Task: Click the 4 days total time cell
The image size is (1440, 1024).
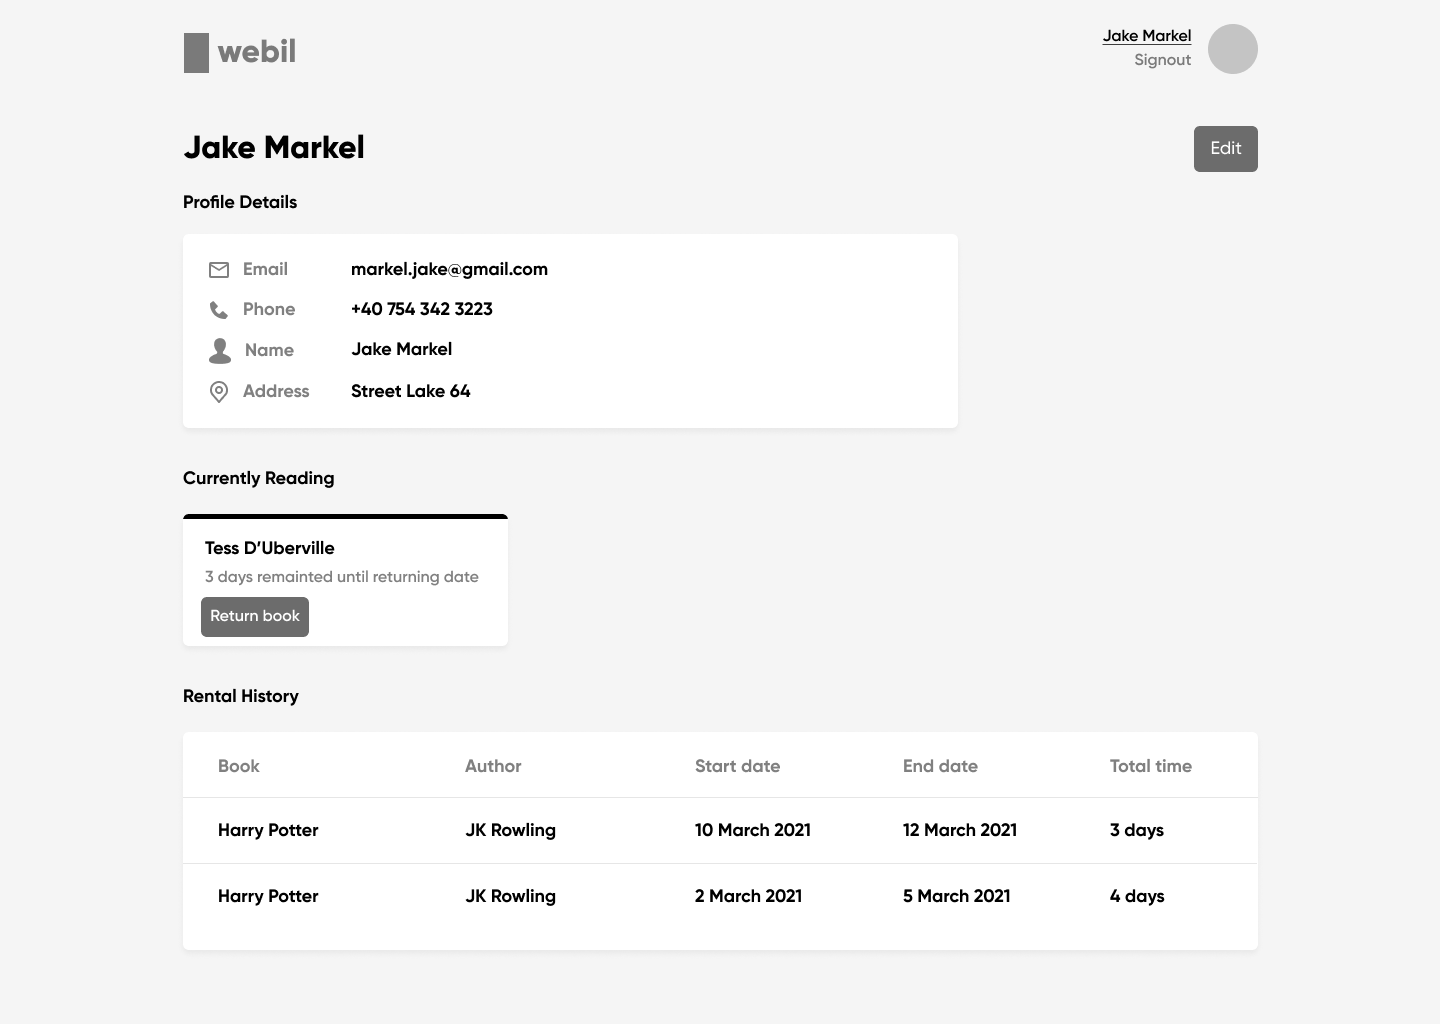Action: coord(1137,896)
